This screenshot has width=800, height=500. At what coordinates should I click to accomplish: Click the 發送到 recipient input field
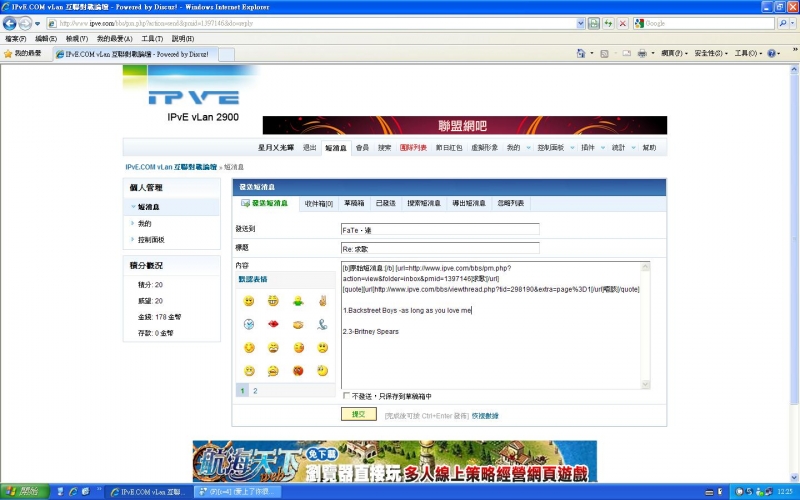(440, 230)
